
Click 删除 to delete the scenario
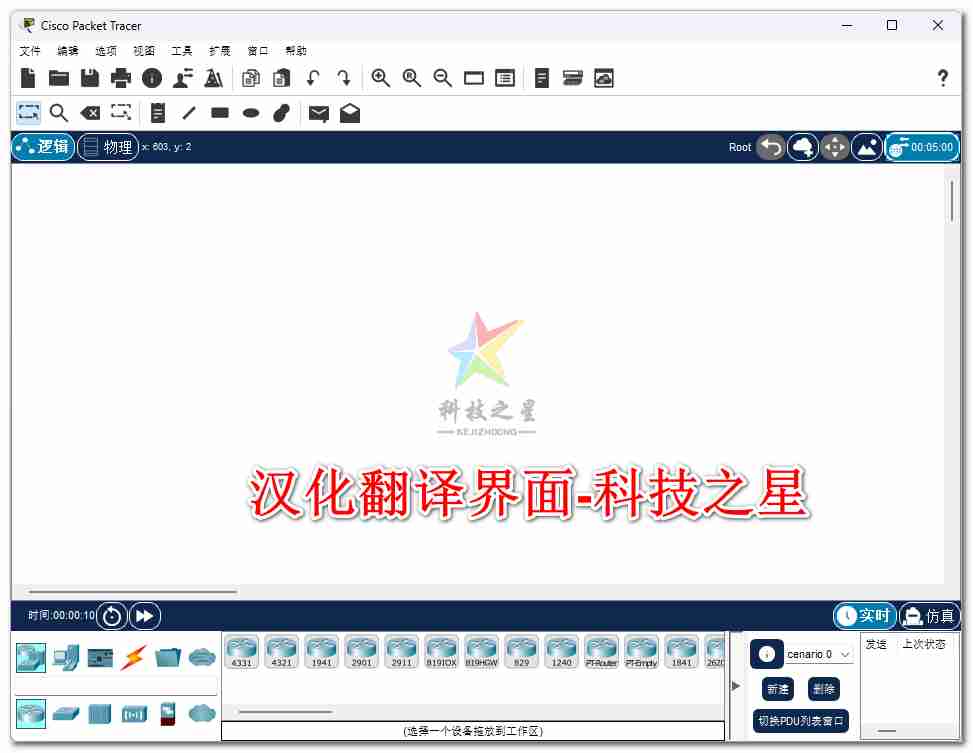(824, 689)
